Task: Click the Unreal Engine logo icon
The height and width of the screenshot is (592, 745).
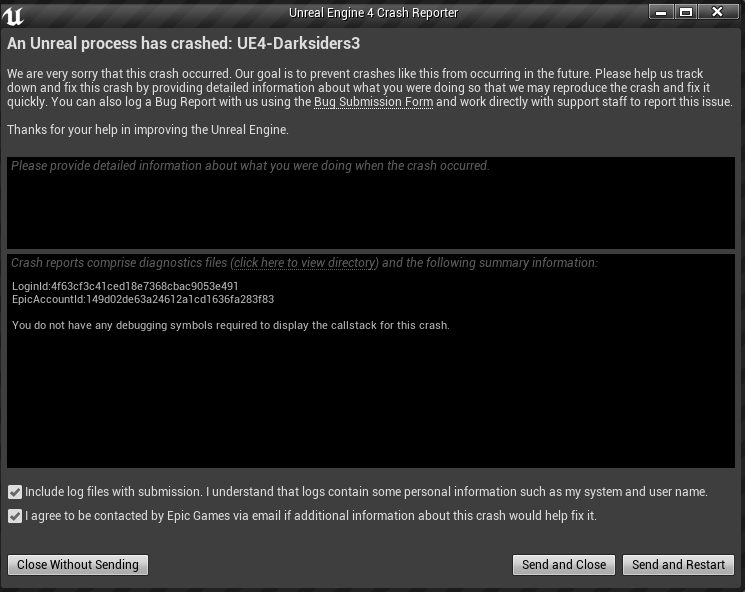Action: 14,14
